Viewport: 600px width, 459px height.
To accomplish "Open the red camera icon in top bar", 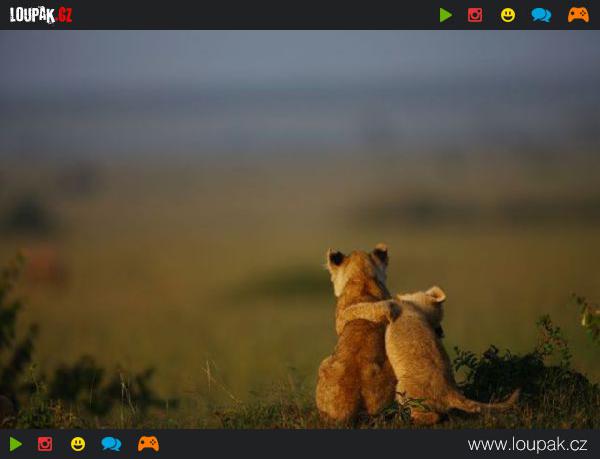I will click(x=475, y=15).
